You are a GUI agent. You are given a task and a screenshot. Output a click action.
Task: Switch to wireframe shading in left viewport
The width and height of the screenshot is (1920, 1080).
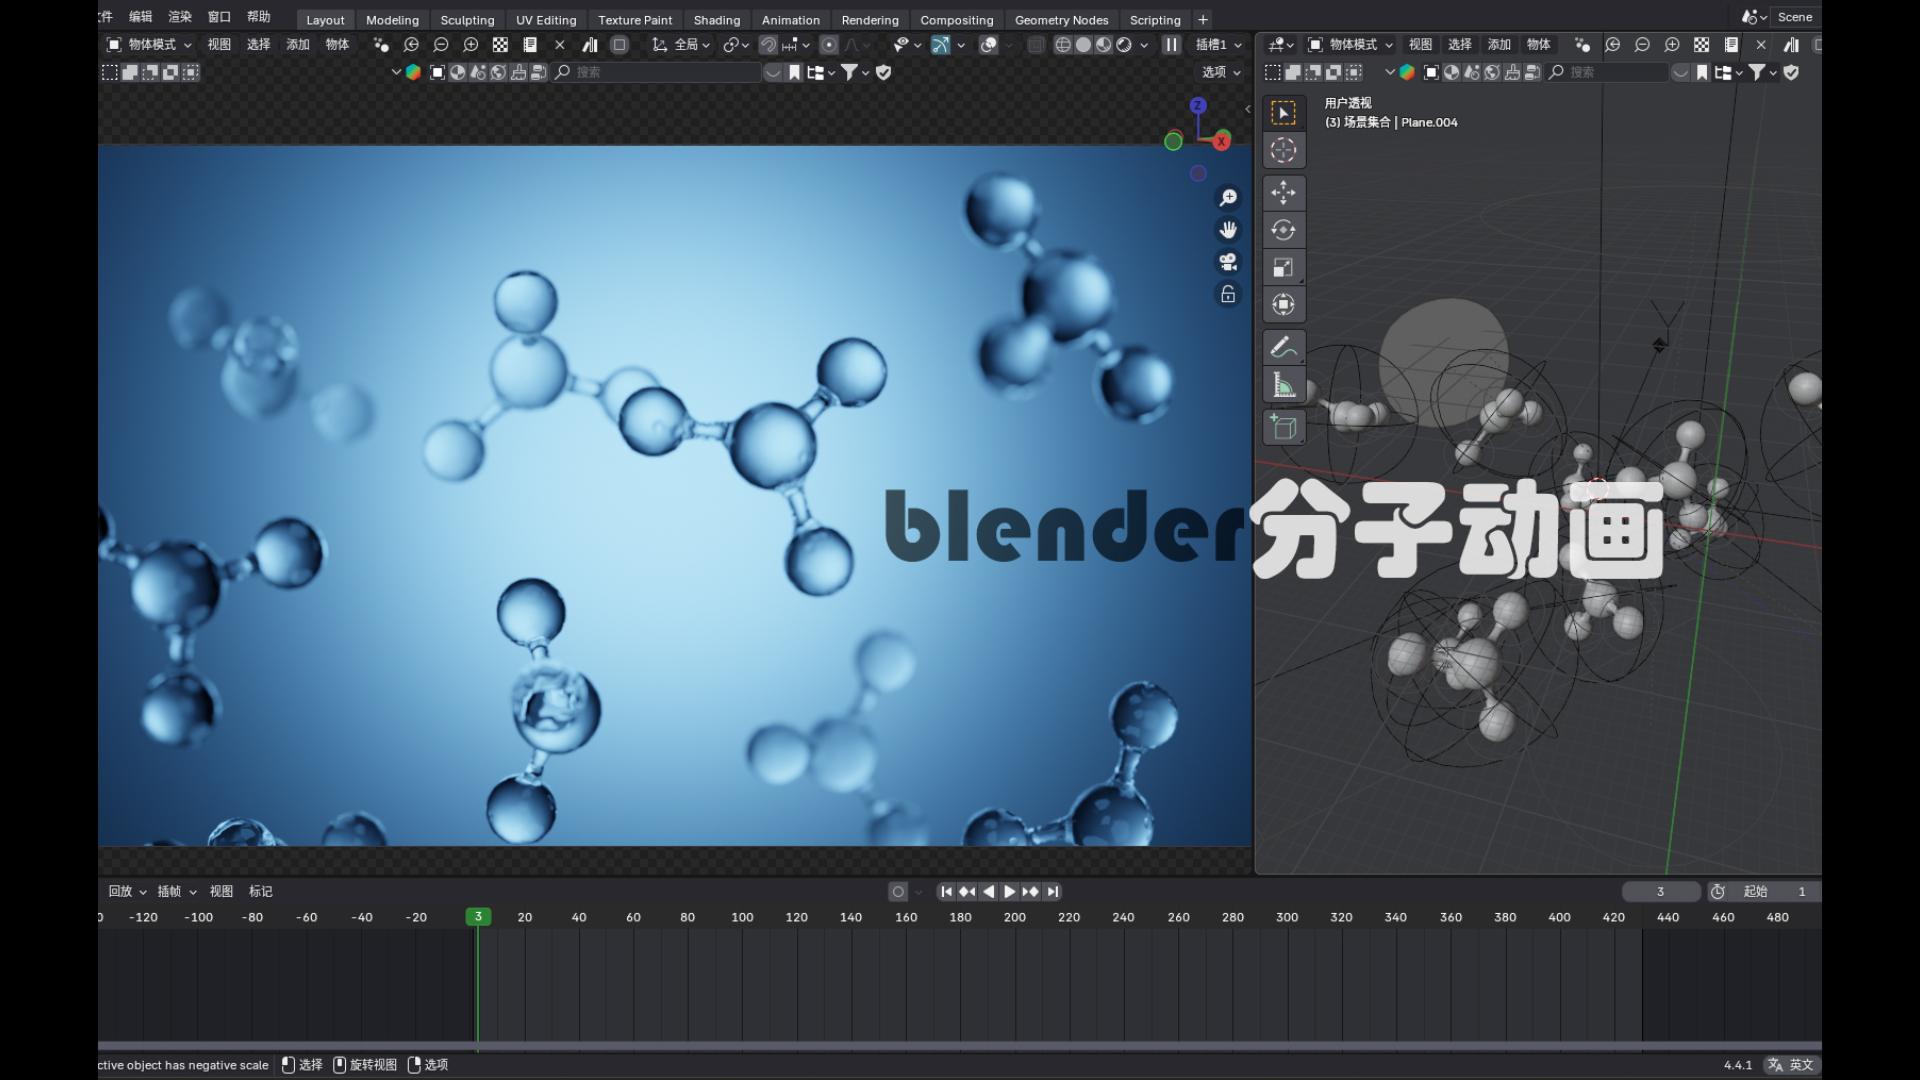pyautogui.click(x=1063, y=45)
